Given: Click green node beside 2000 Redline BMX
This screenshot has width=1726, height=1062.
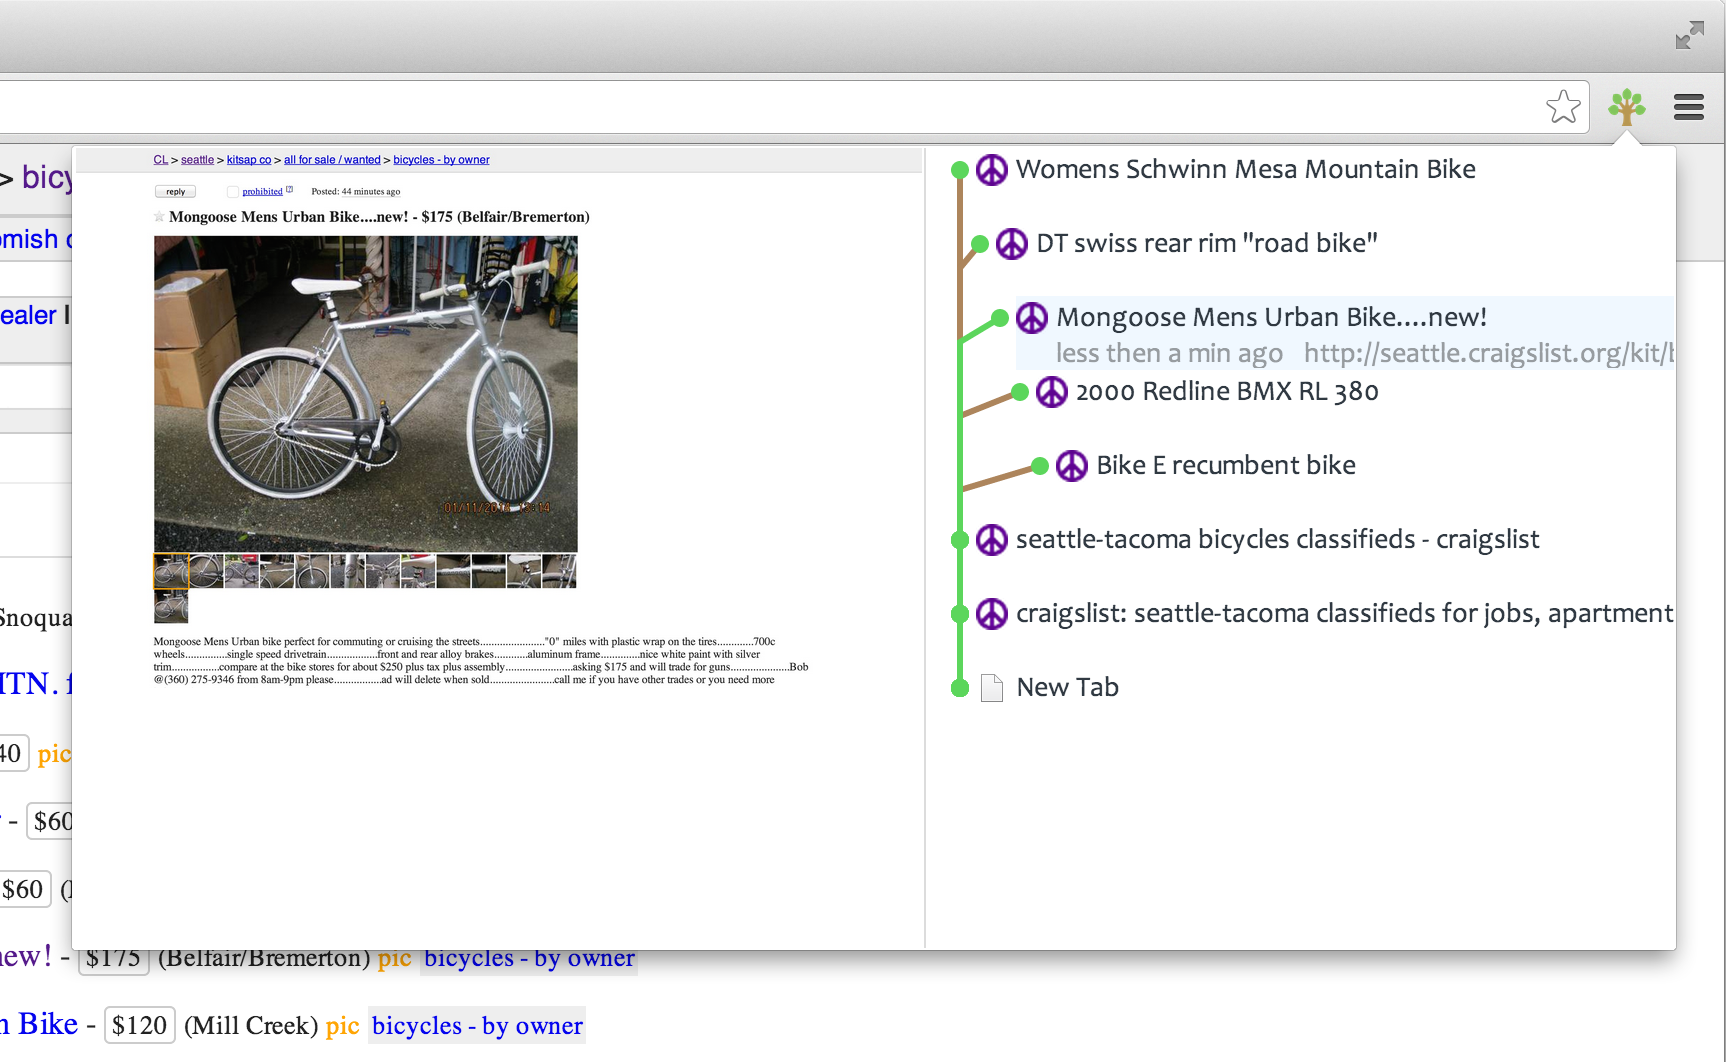Looking at the screenshot, I should click(x=1019, y=392).
